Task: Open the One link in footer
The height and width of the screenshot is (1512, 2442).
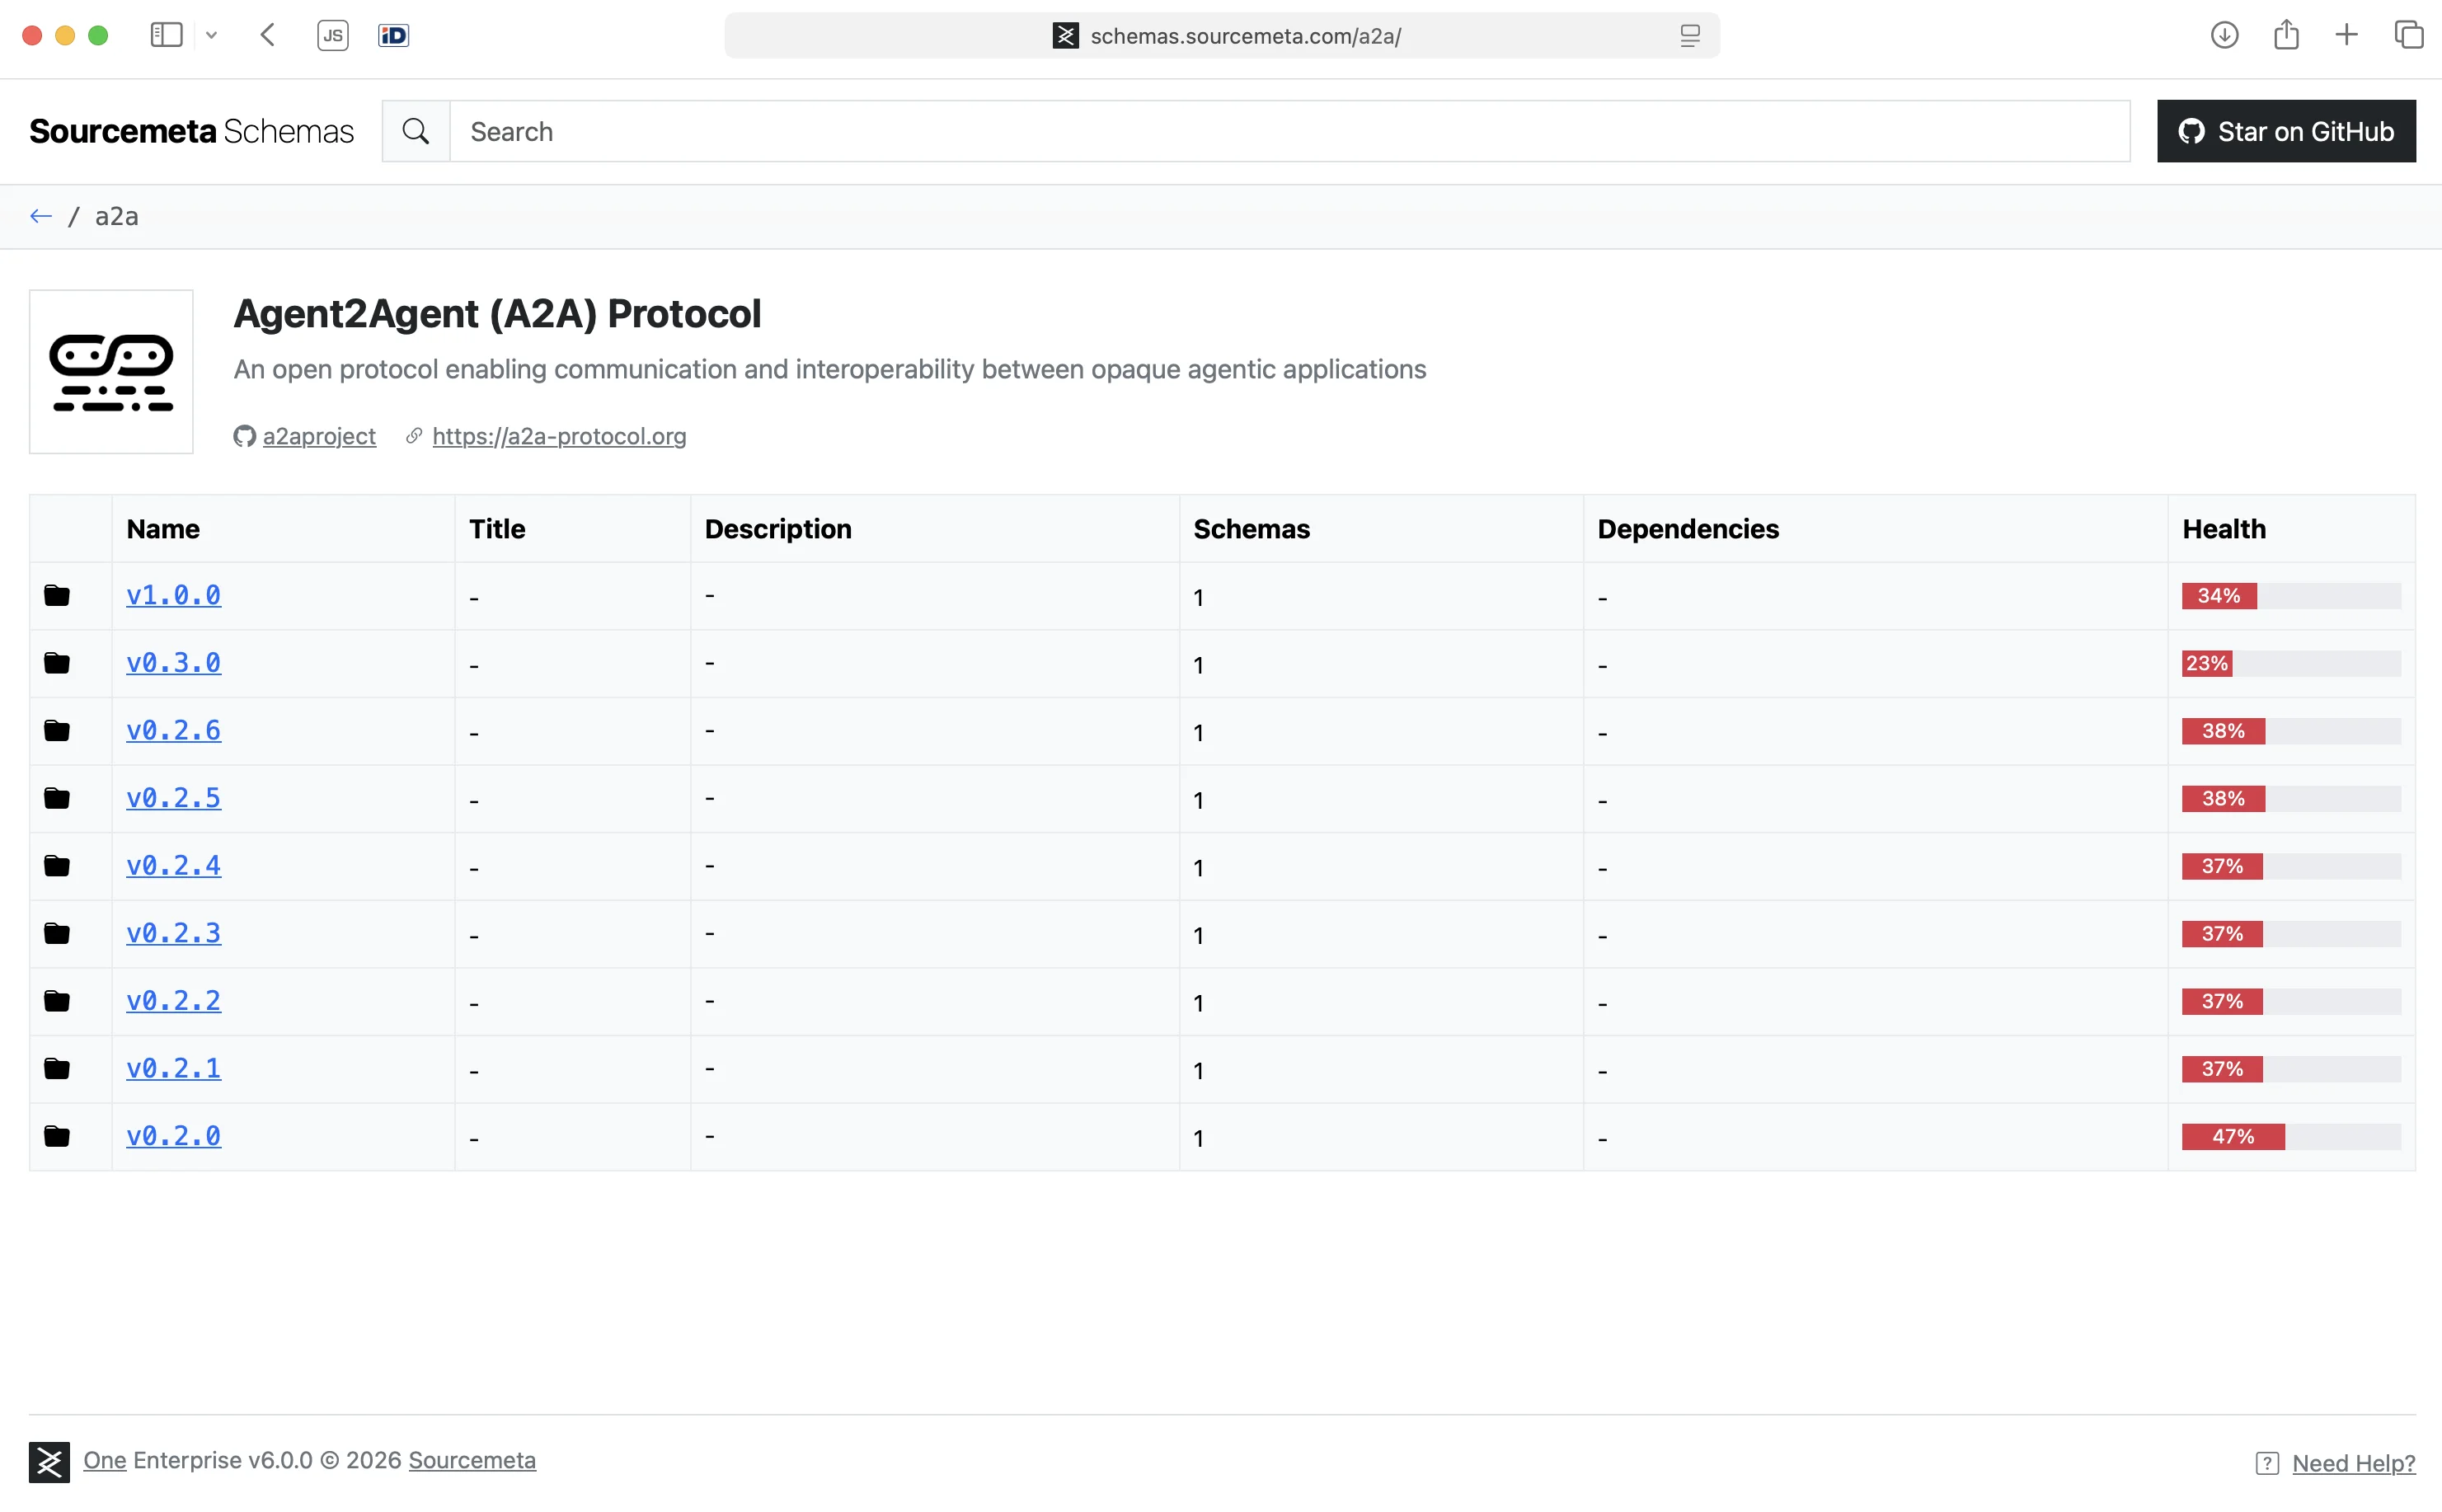Action: (x=104, y=1460)
